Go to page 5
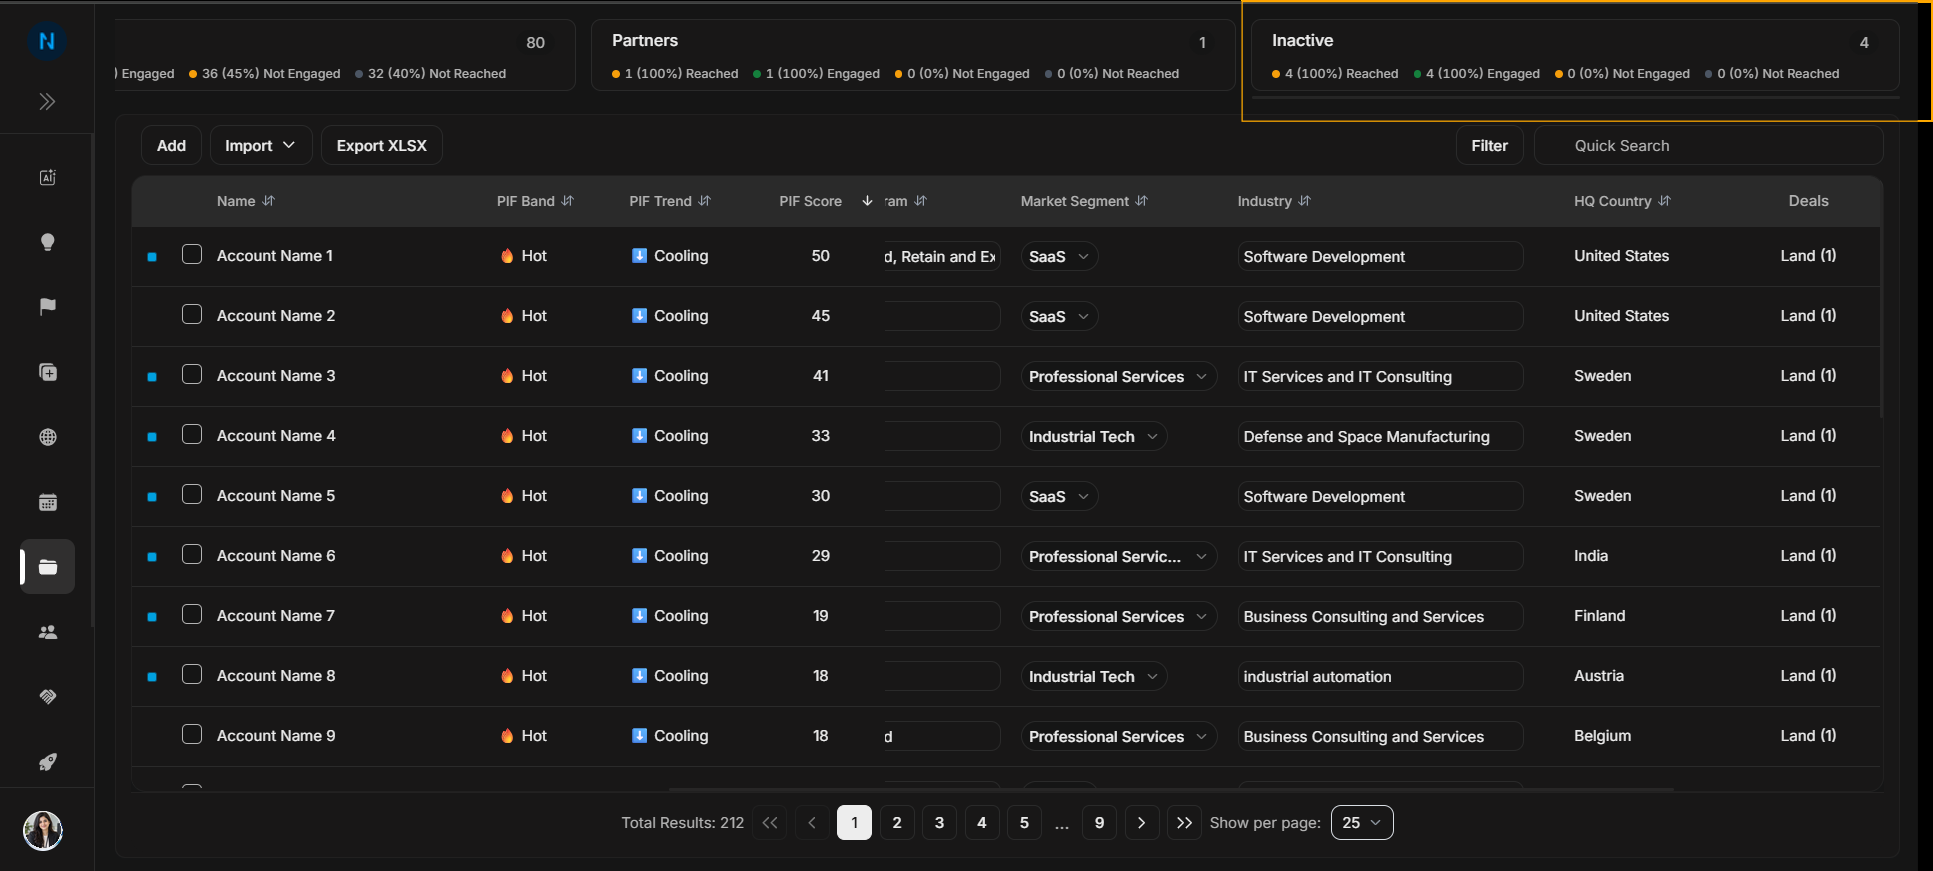 click(x=1024, y=822)
